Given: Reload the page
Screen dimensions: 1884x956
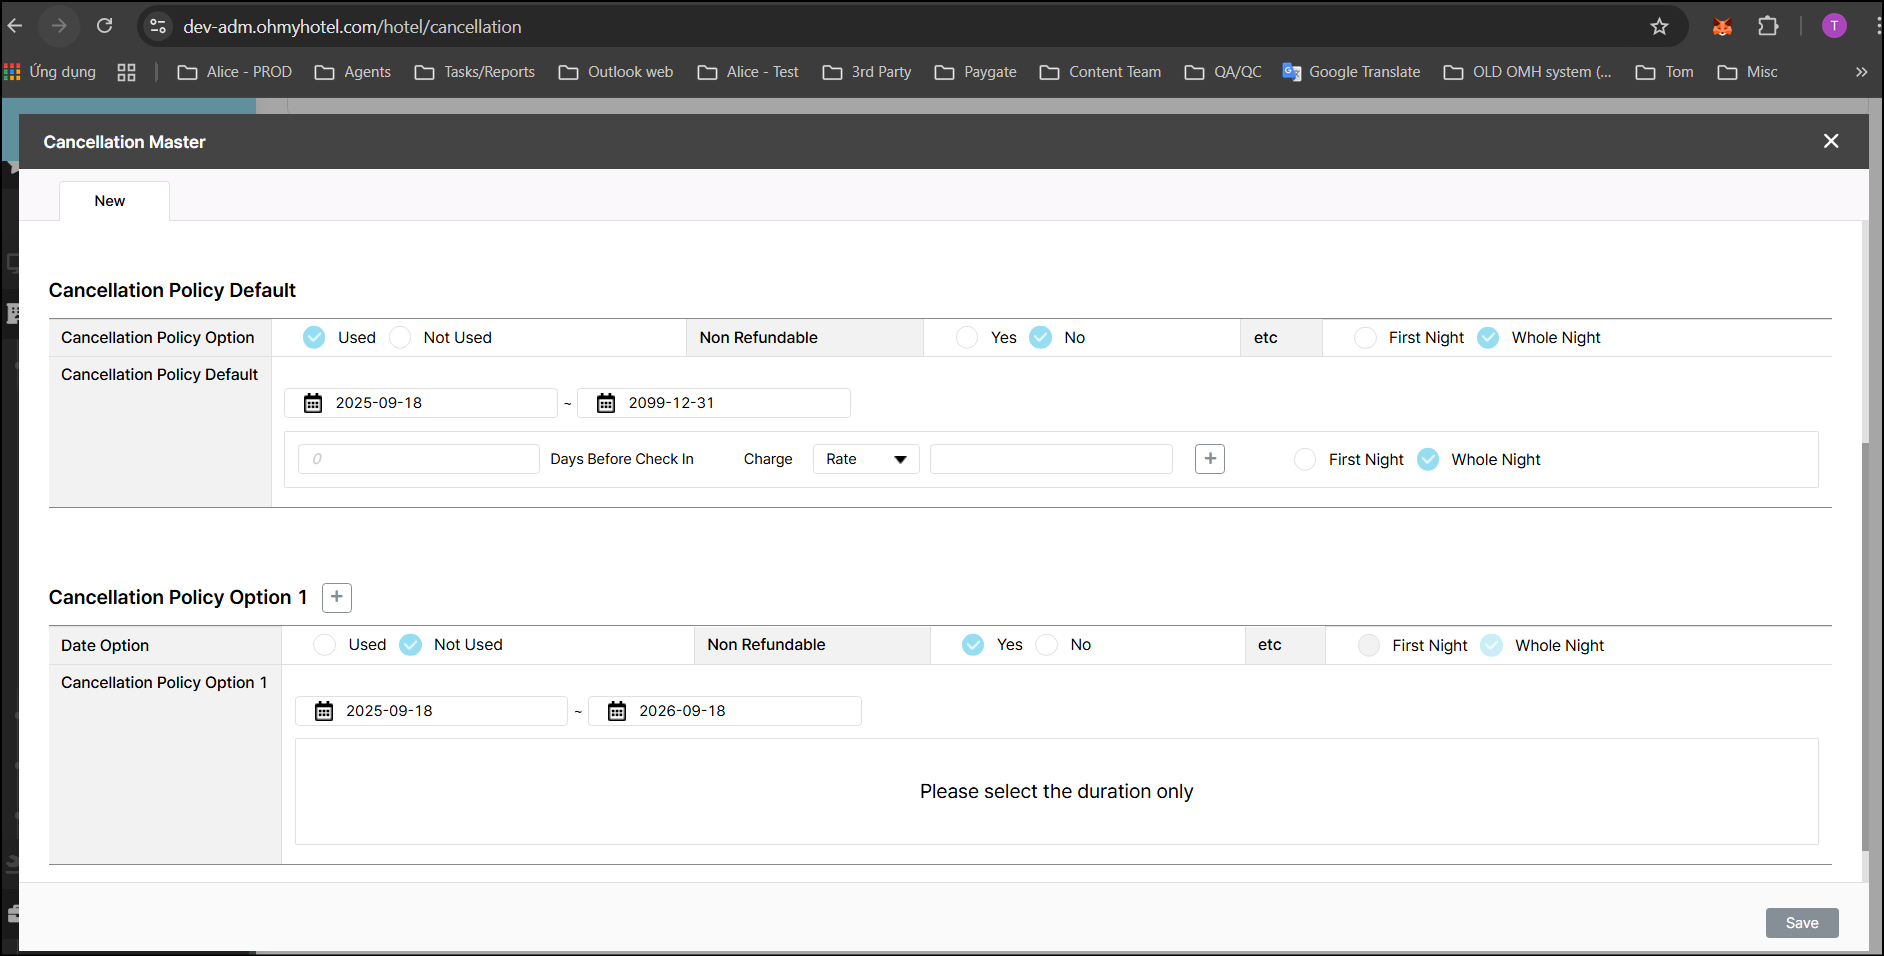Looking at the screenshot, I should pos(104,27).
